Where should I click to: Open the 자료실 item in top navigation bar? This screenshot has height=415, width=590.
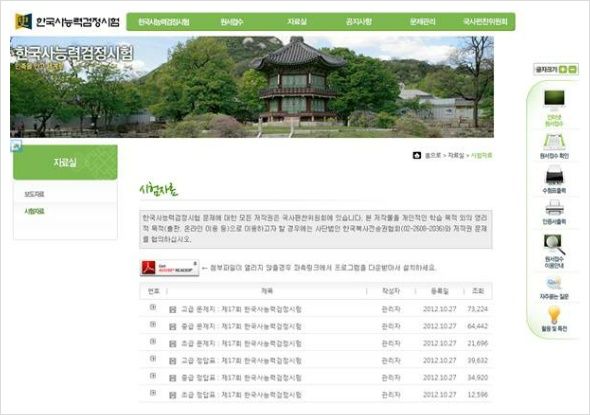click(x=297, y=22)
